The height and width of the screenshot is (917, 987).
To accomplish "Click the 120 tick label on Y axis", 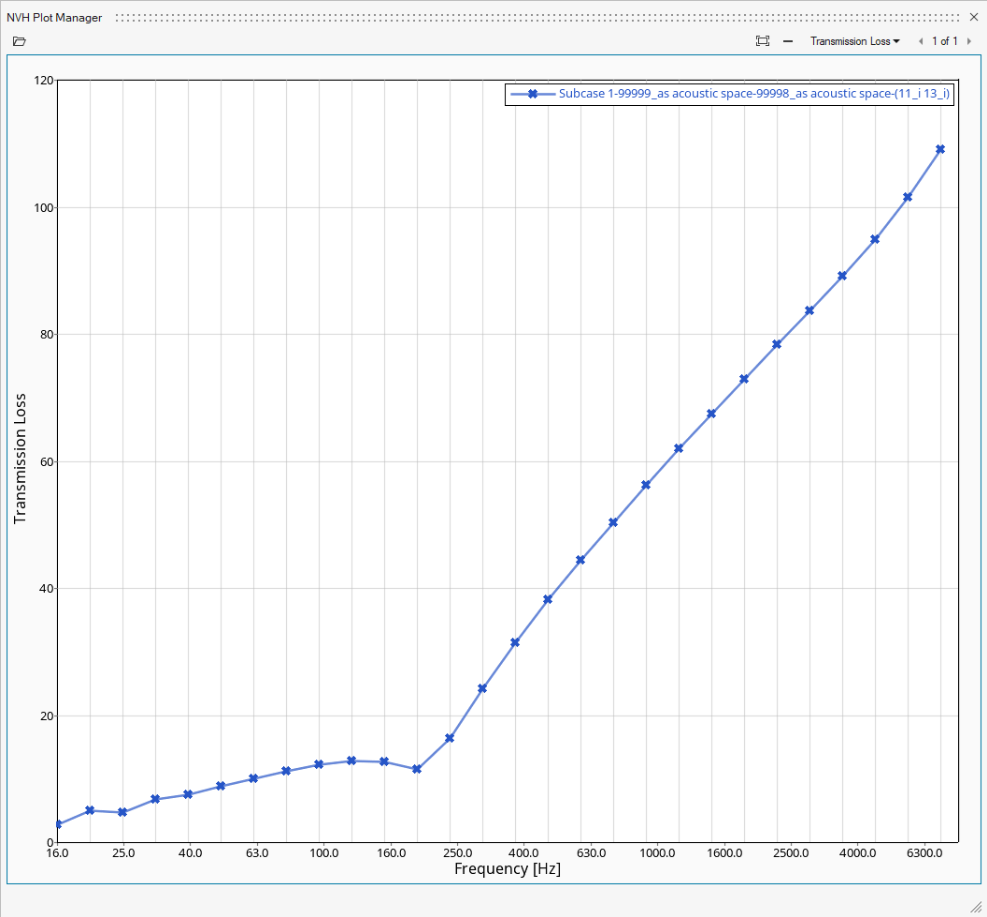I will (41, 80).
